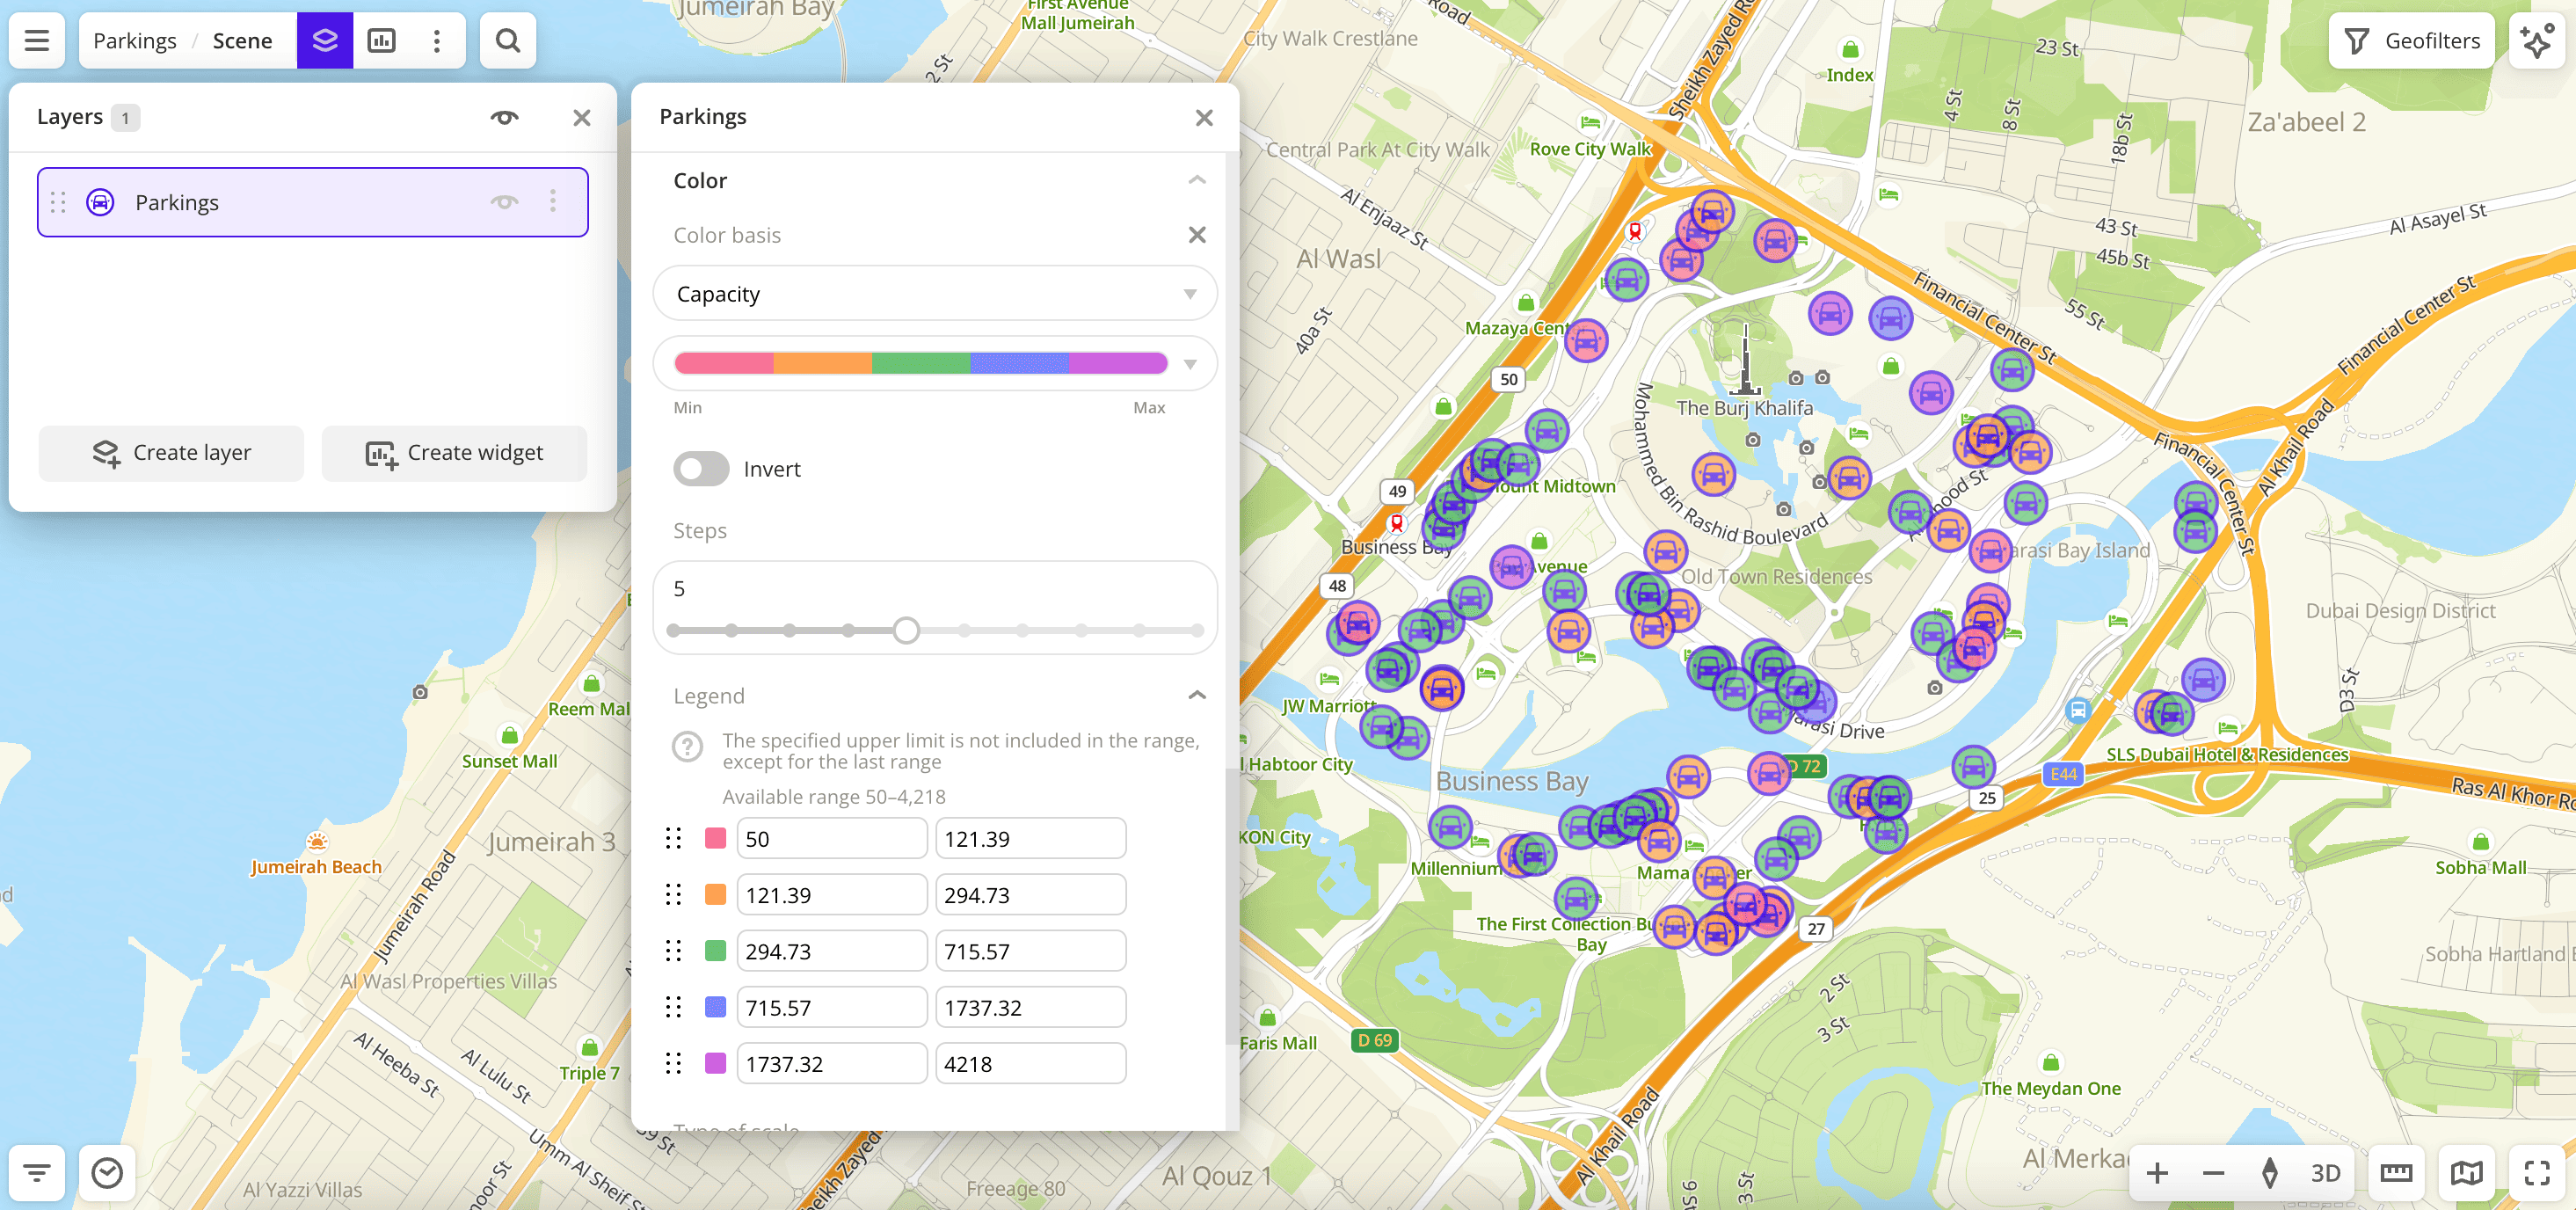Open the Capacity color basis dropdown

934,294
